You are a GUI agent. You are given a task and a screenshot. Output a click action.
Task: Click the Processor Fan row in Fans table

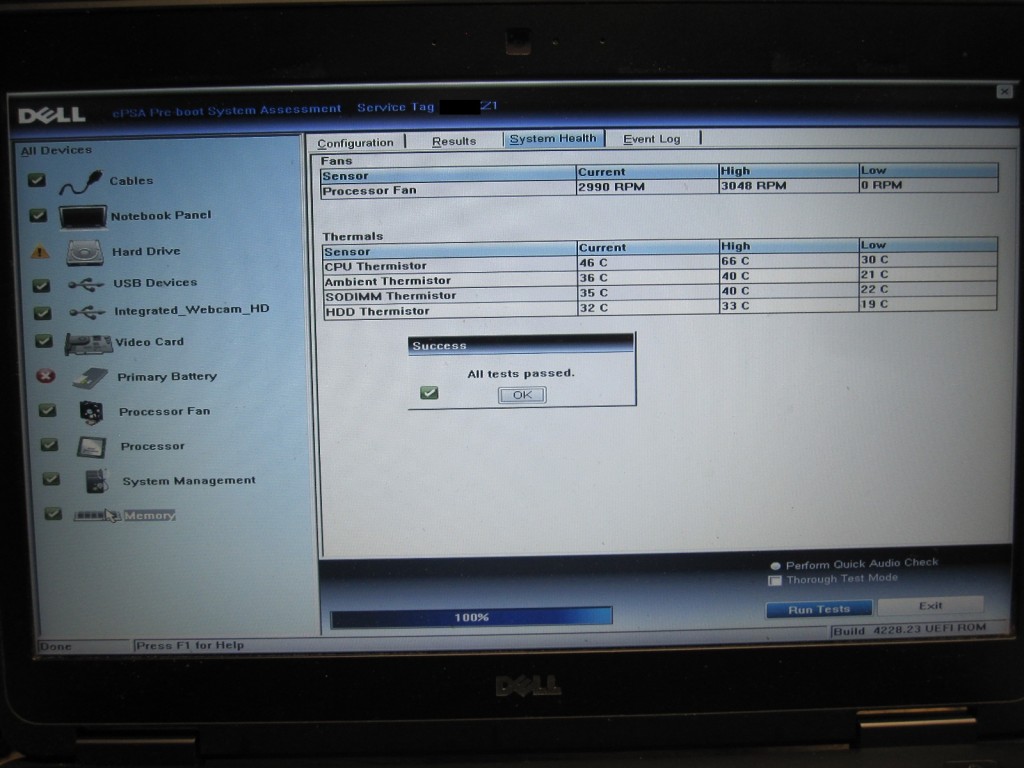pyautogui.click(x=660, y=187)
